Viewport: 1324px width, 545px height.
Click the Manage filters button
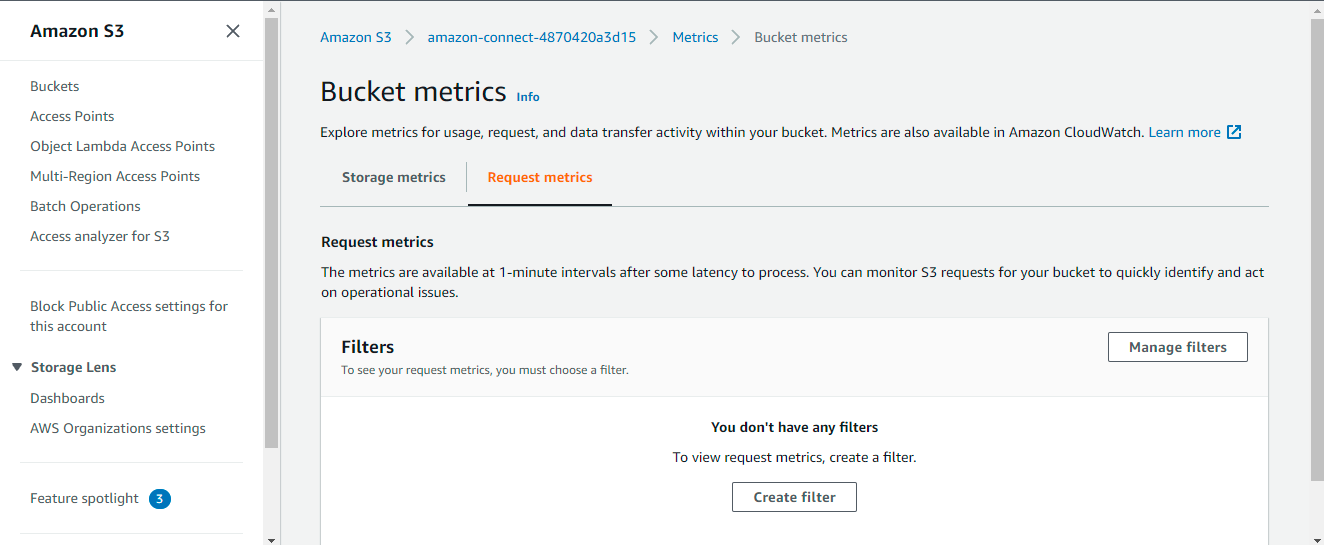tap(1178, 347)
